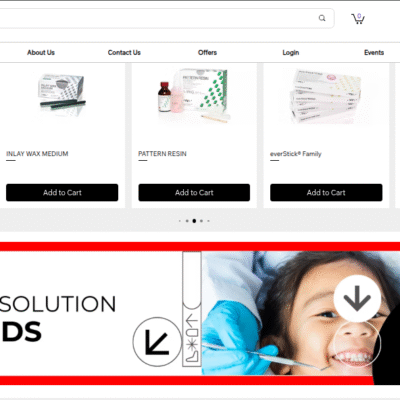Select the last carousel dot

(209, 221)
